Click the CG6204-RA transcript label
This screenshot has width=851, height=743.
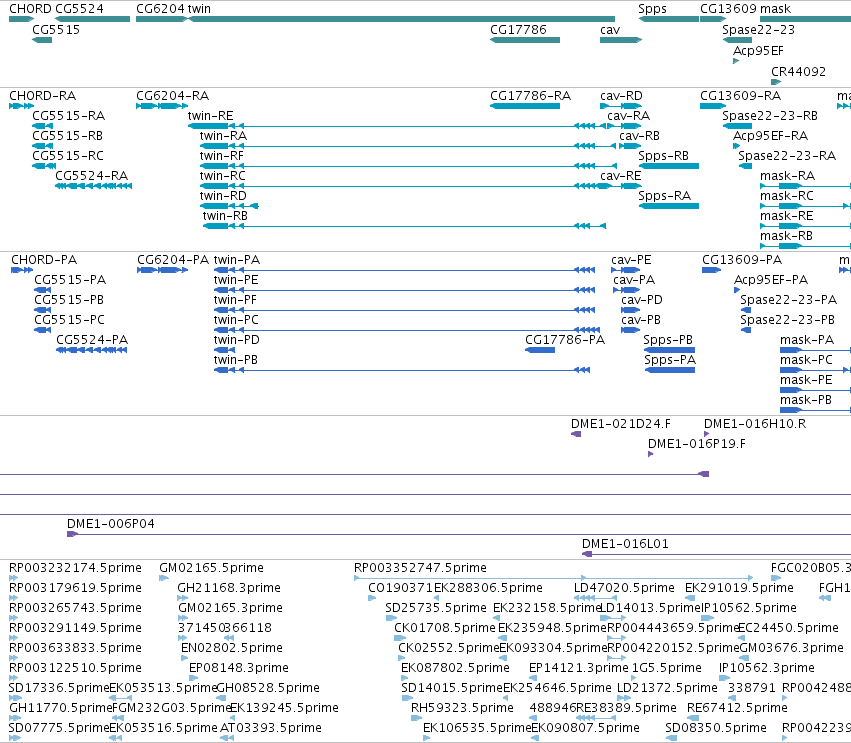(173, 96)
